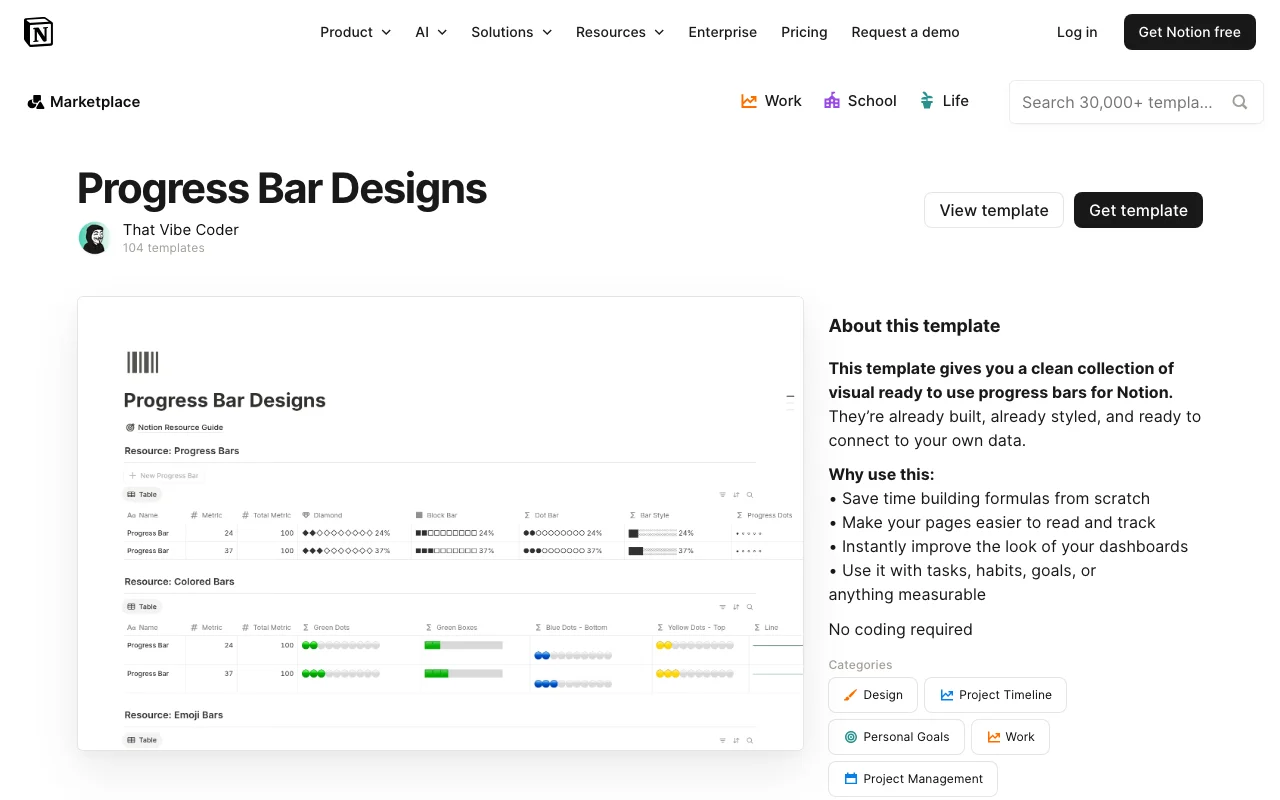Open Request a demo
This screenshot has width=1280, height=800.
pos(905,32)
